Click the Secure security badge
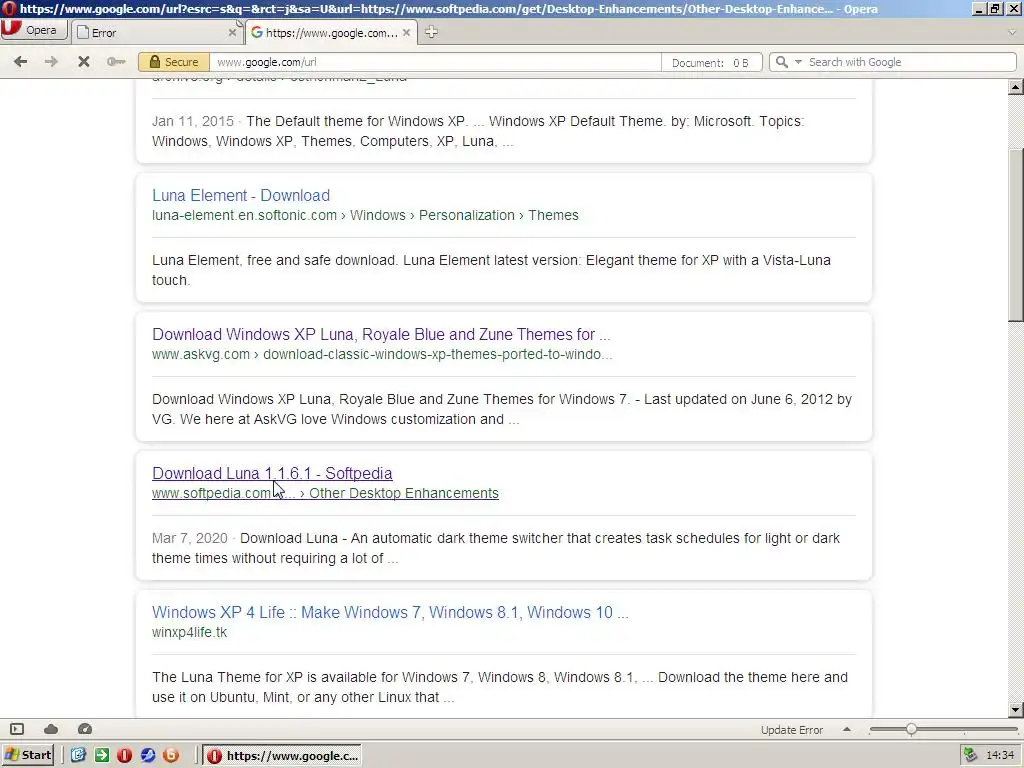The width and height of the screenshot is (1024, 768). point(174,62)
